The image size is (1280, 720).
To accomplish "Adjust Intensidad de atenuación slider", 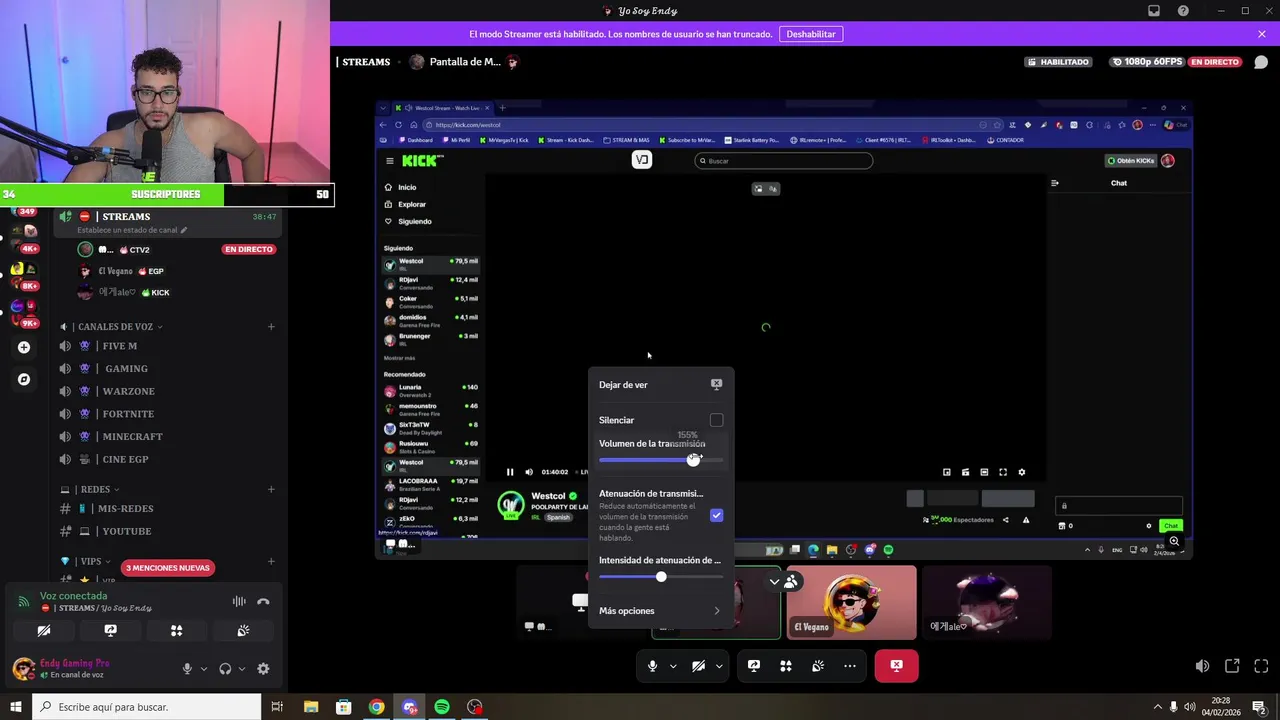I will (660, 577).
